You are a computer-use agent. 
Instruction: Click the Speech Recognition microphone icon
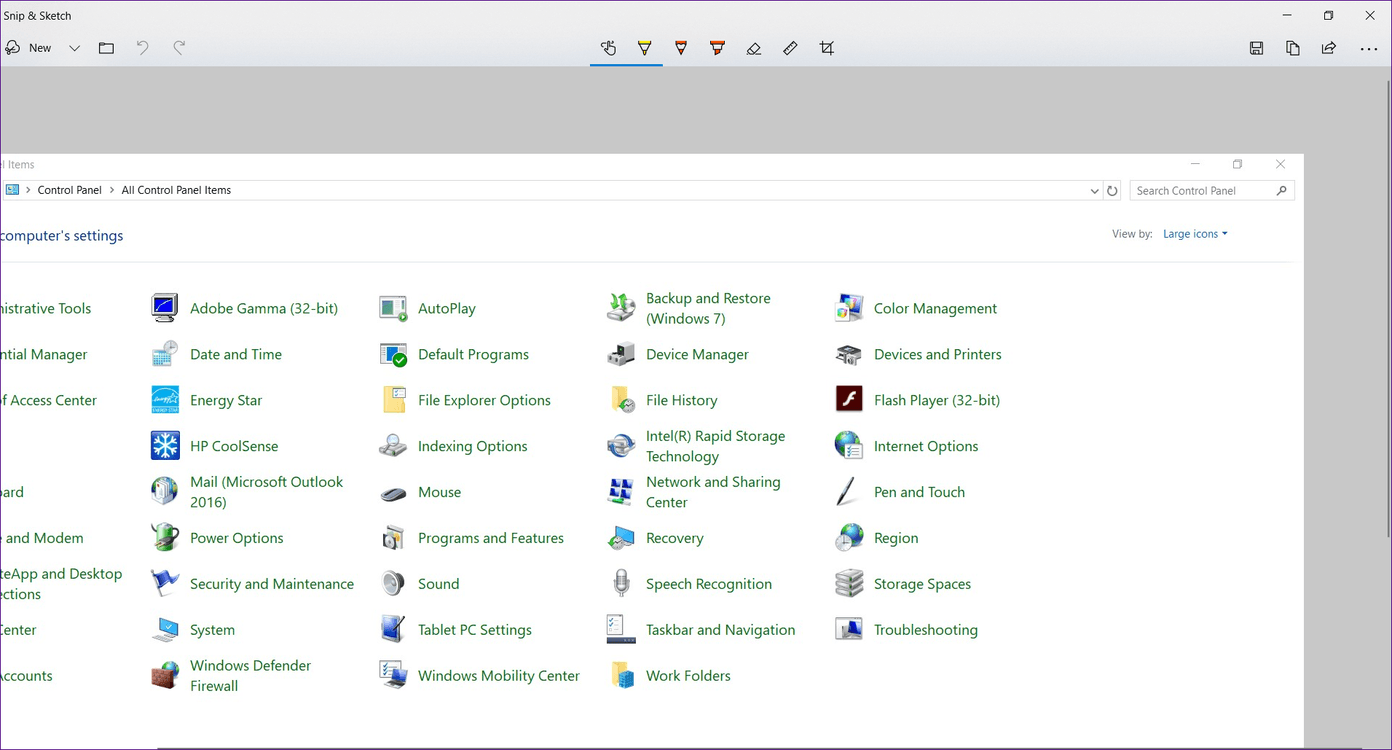[x=621, y=584]
